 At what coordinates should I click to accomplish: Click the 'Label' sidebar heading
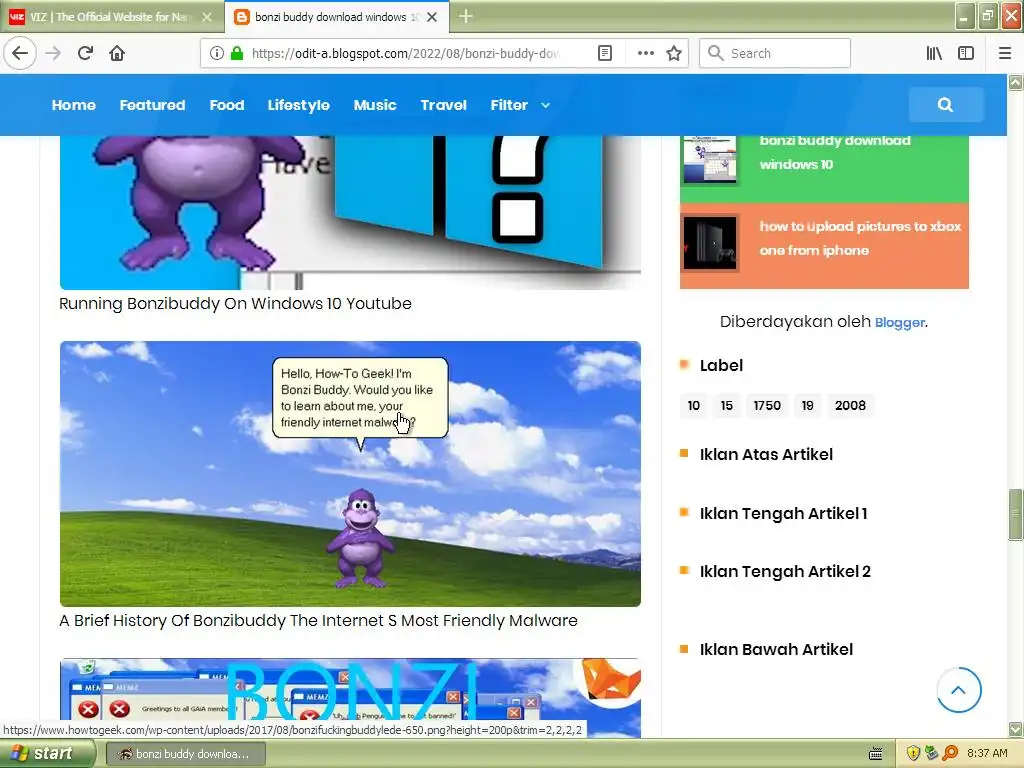[x=721, y=365]
